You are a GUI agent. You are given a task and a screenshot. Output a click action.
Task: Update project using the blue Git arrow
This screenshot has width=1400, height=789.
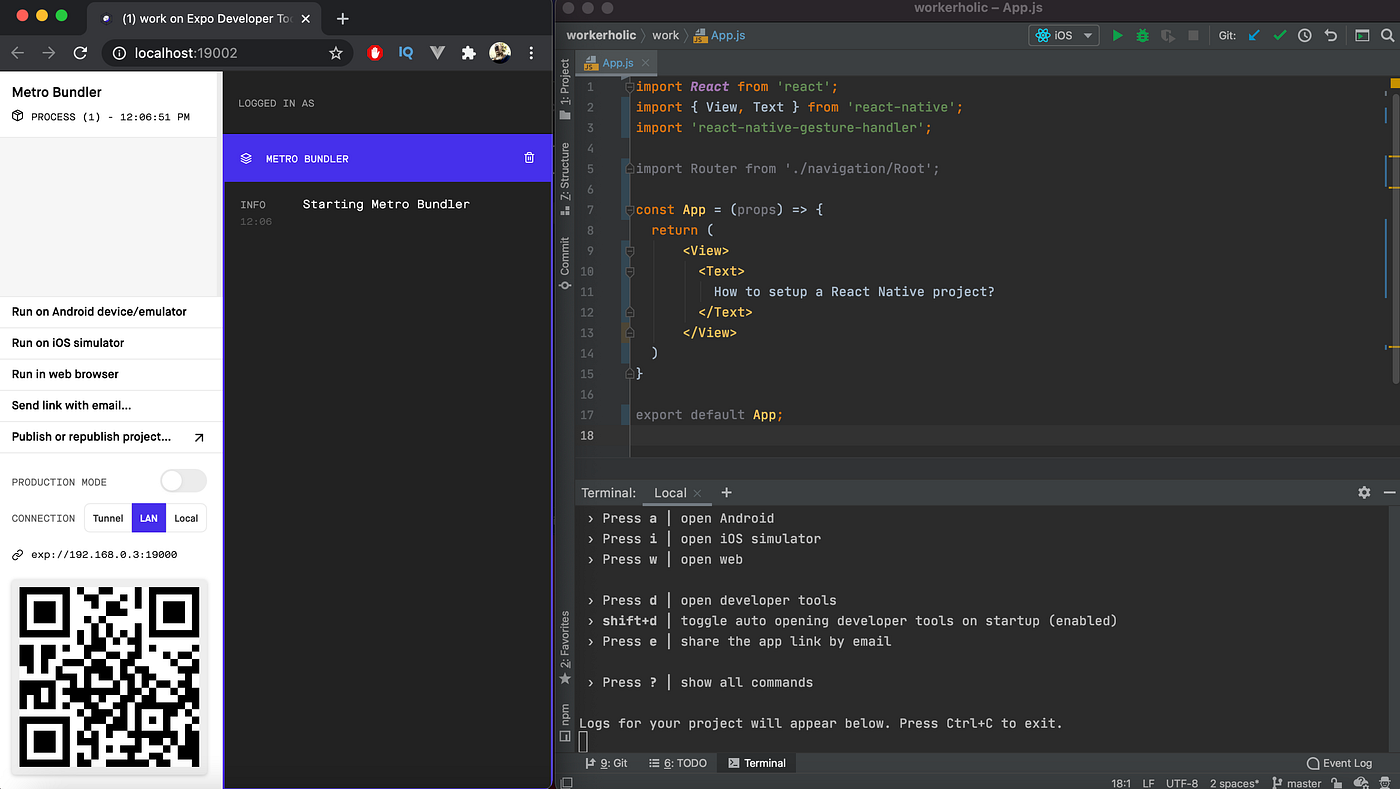[1253, 35]
